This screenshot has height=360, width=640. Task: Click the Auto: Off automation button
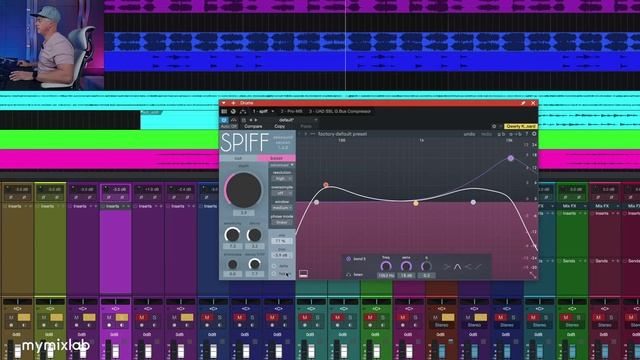click(x=229, y=127)
